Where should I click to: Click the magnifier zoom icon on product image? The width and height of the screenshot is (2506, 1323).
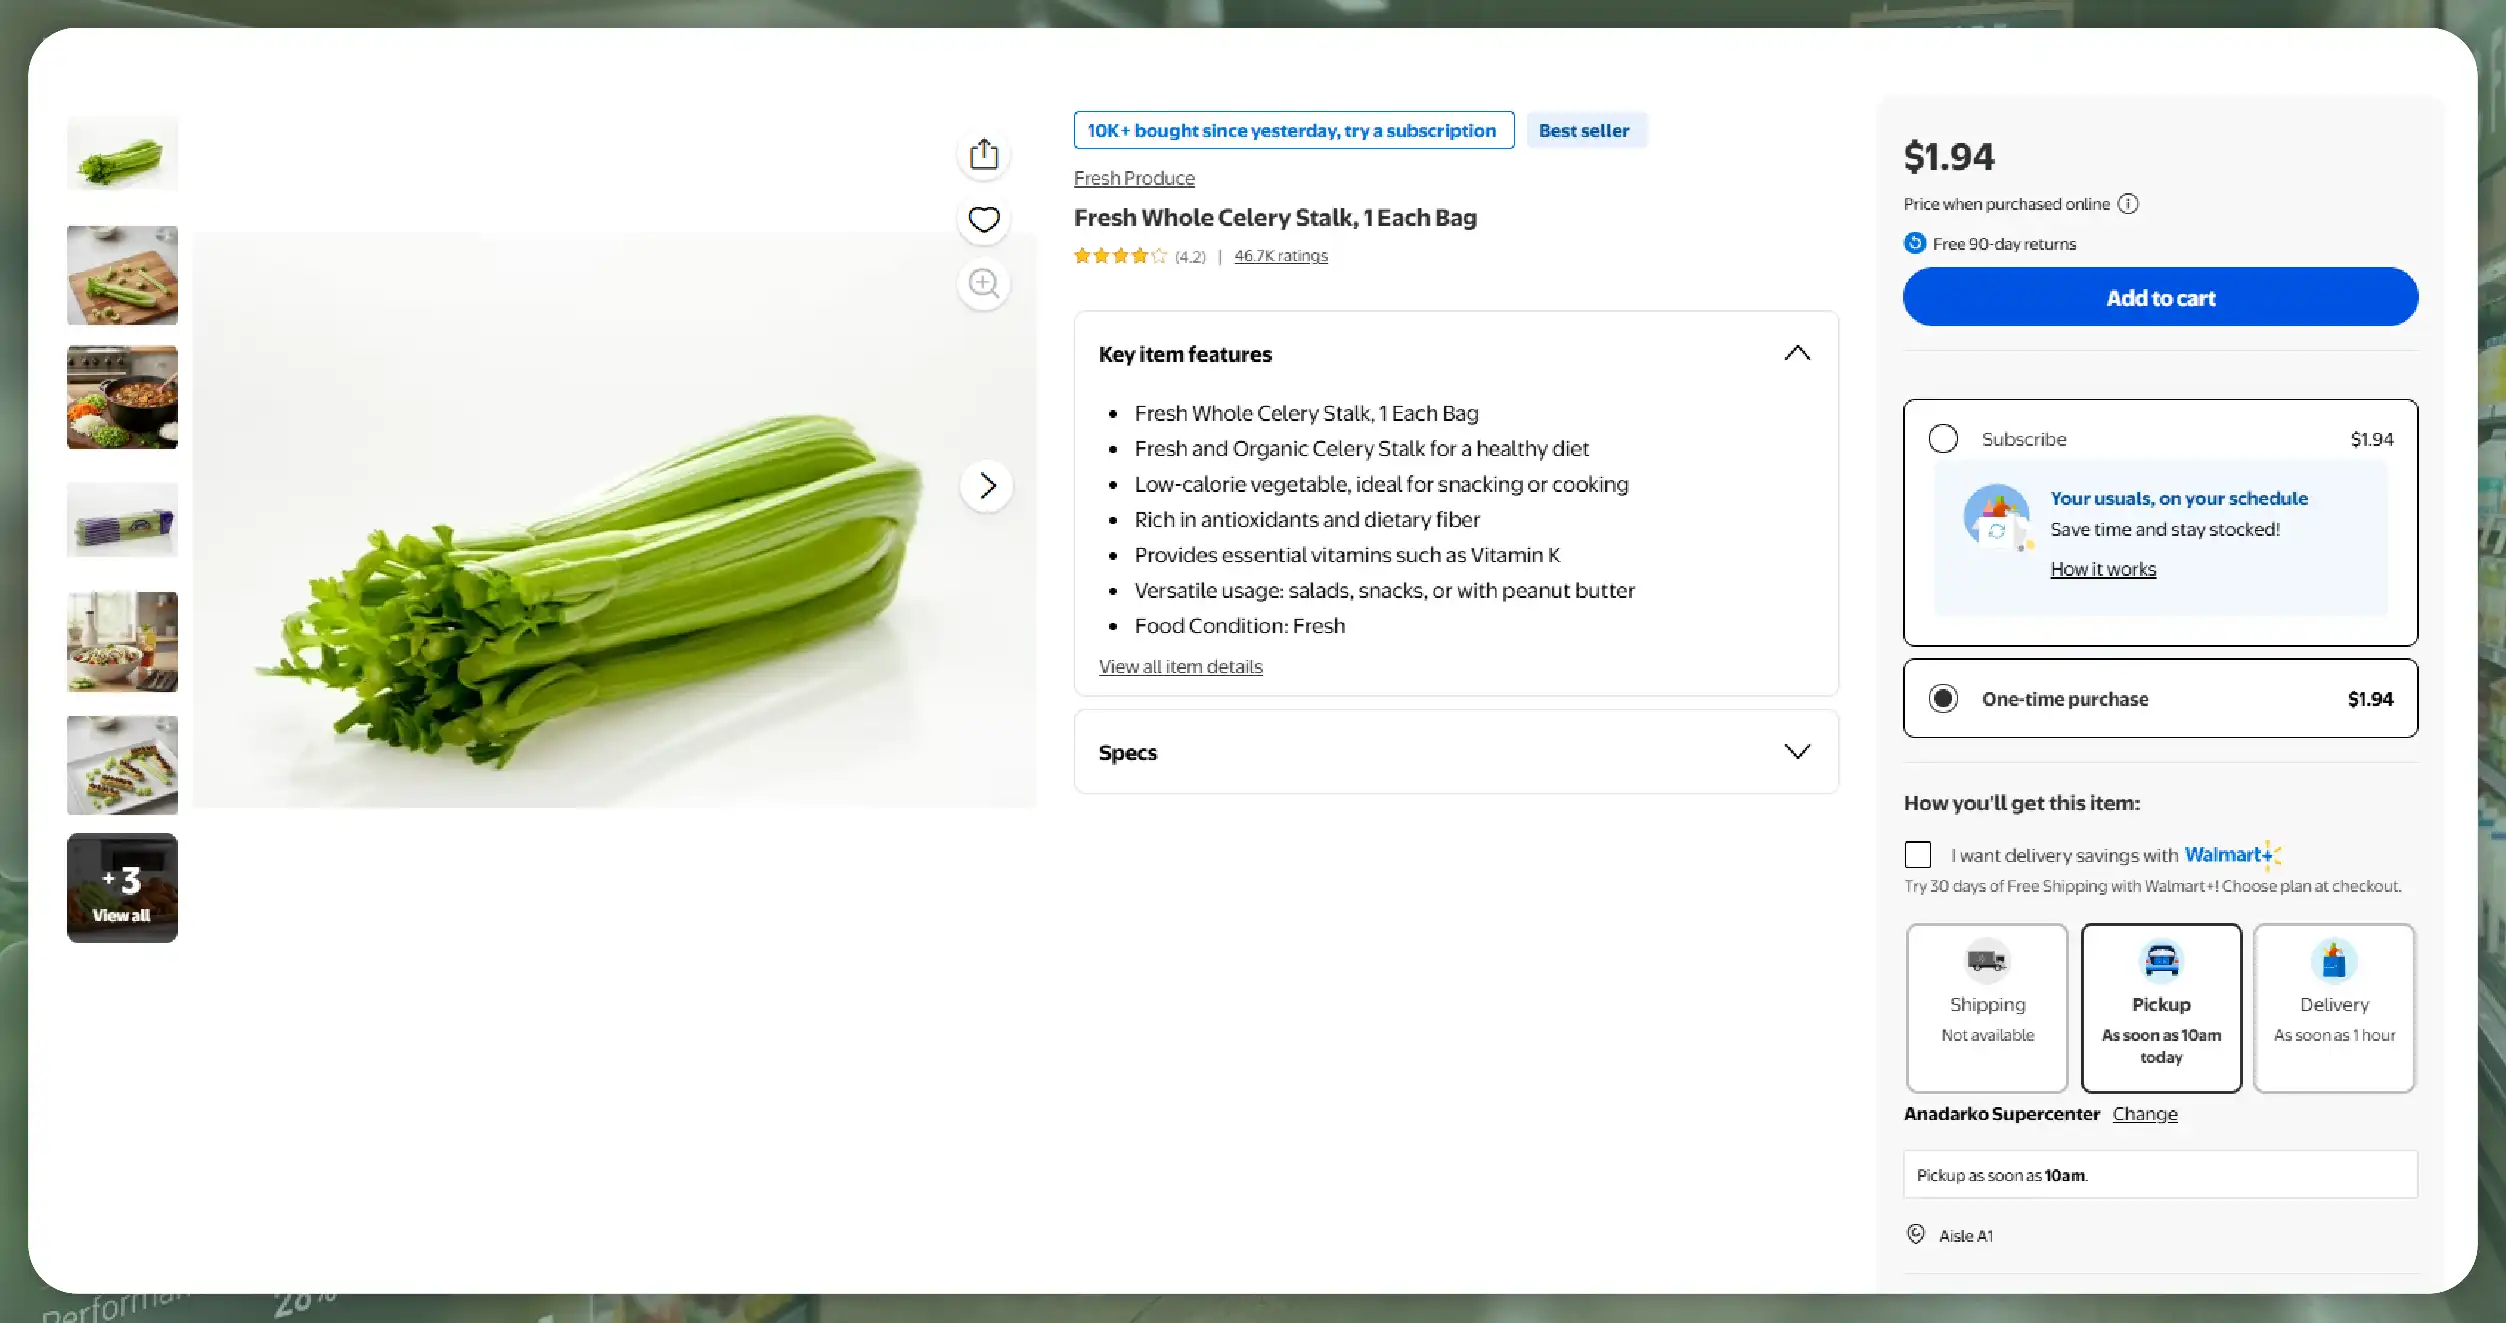pyautogui.click(x=984, y=284)
